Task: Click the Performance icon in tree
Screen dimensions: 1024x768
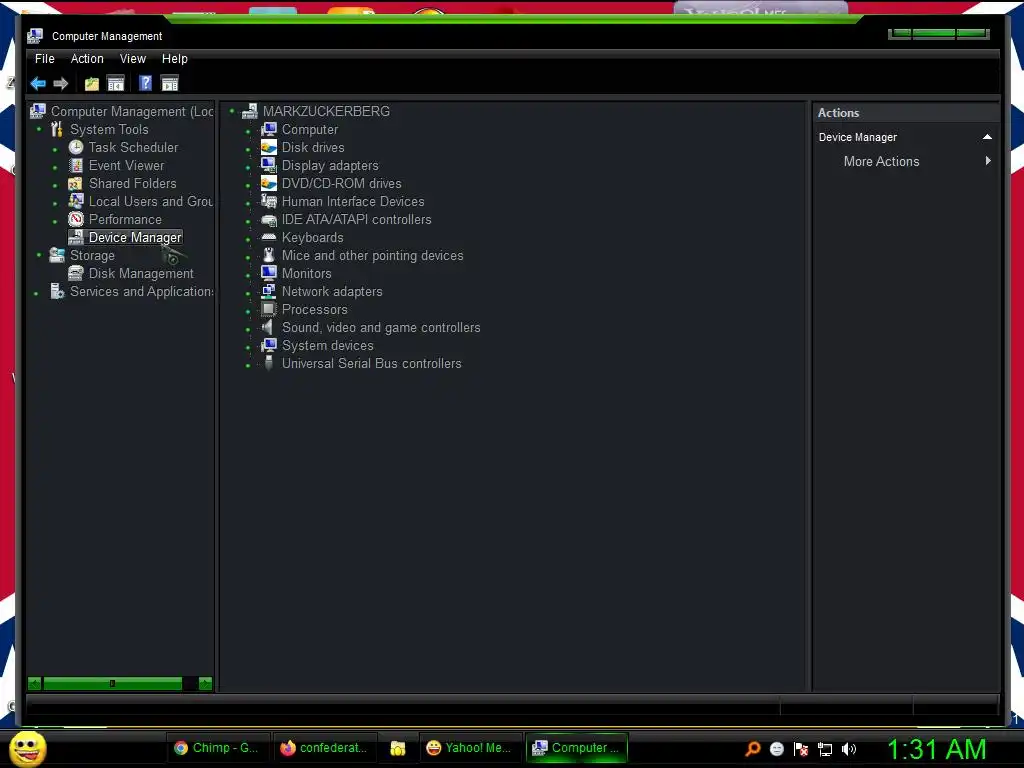Action: click(76, 219)
